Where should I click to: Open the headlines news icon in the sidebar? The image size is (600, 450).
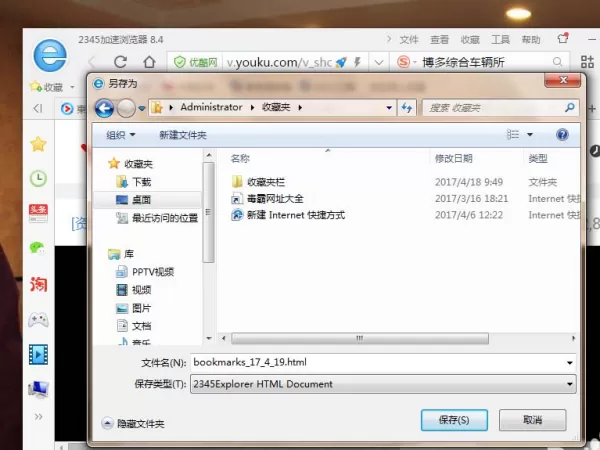[x=38, y=213]
